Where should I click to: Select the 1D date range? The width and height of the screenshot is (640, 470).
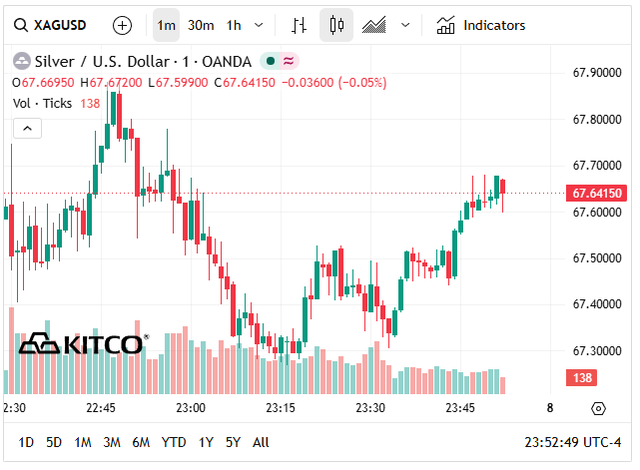(x=26, y=442)
